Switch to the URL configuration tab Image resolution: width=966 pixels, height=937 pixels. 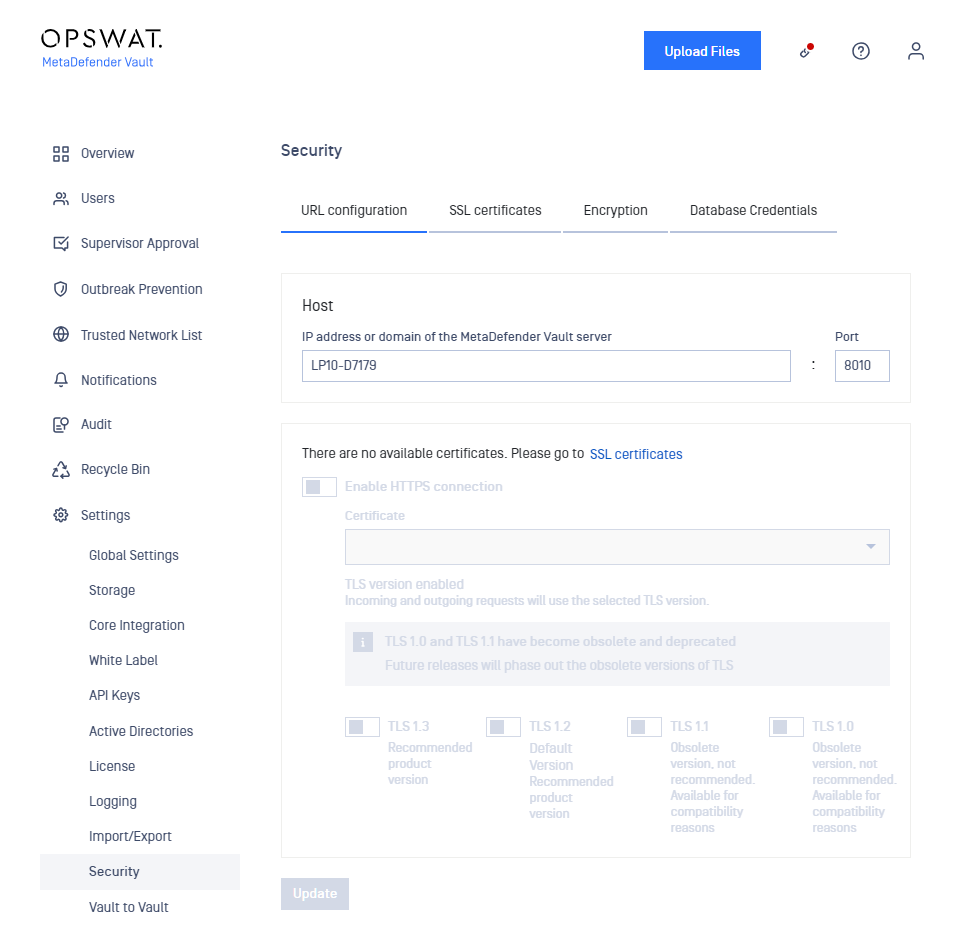coord(354,211)
